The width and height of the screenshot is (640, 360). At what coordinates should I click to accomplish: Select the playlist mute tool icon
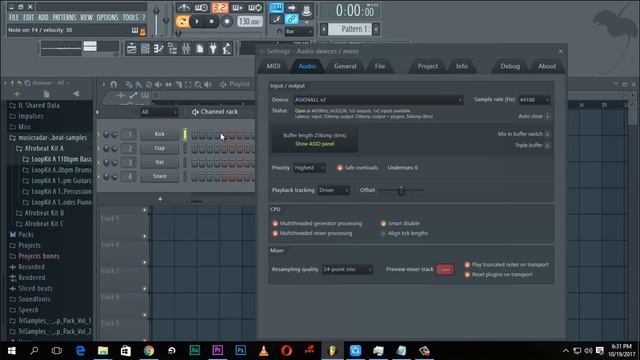pos(158,84)
